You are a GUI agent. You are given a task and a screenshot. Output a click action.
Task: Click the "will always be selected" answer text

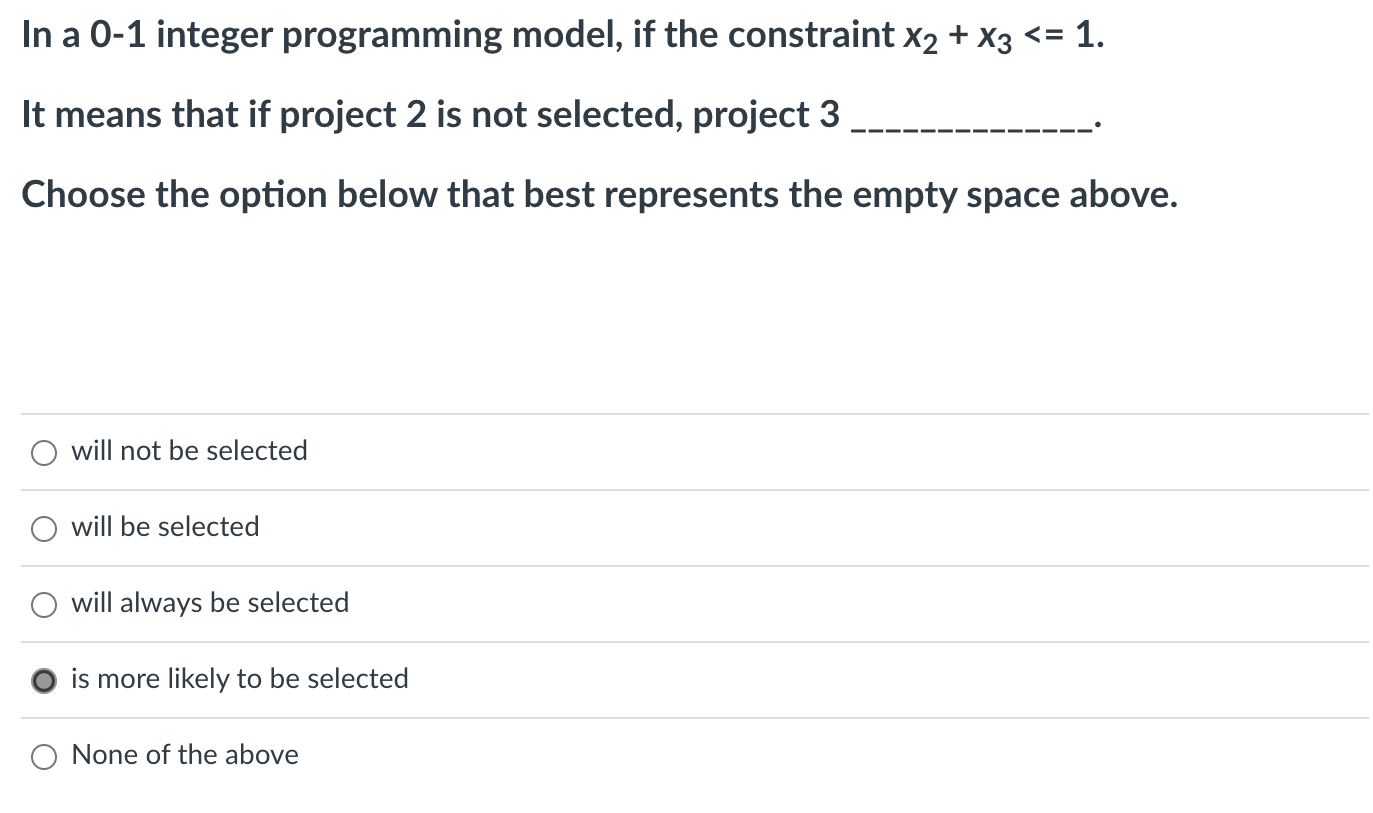pos(209,603)
